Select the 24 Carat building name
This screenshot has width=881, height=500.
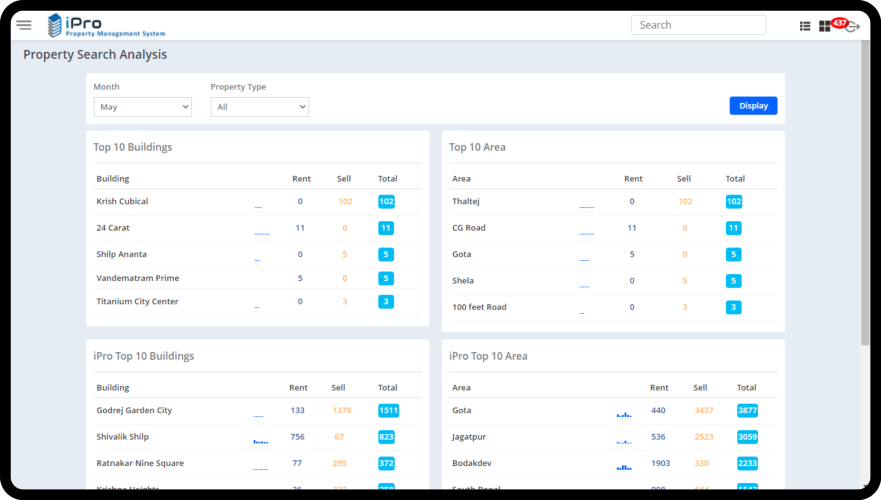113,228
